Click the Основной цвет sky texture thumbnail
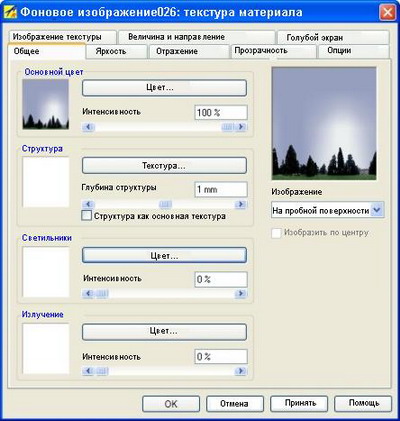This screenshot has width=400, height=421. coord(46,104)
